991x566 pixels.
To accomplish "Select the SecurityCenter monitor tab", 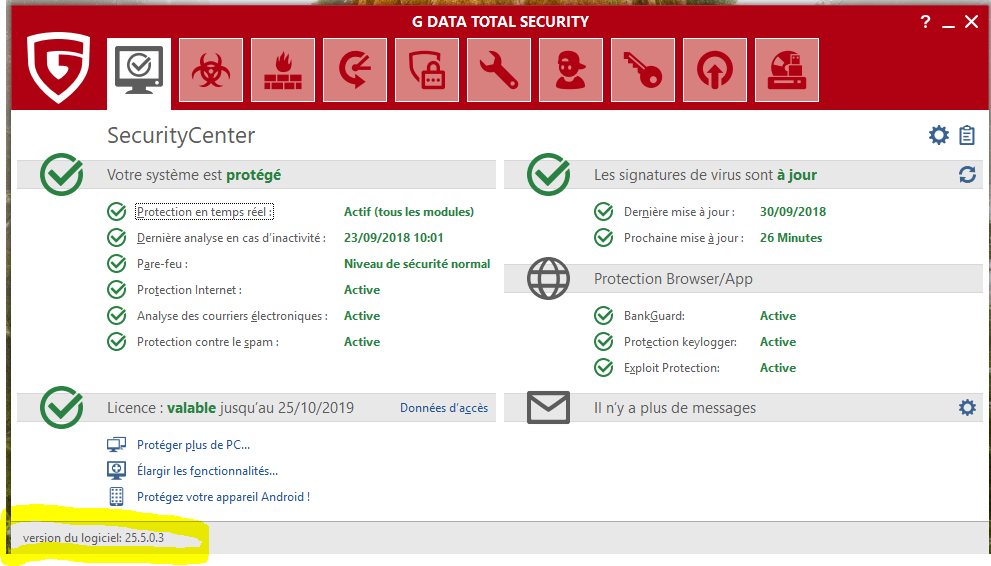I will pyautogui.click(x=139, y=70).
